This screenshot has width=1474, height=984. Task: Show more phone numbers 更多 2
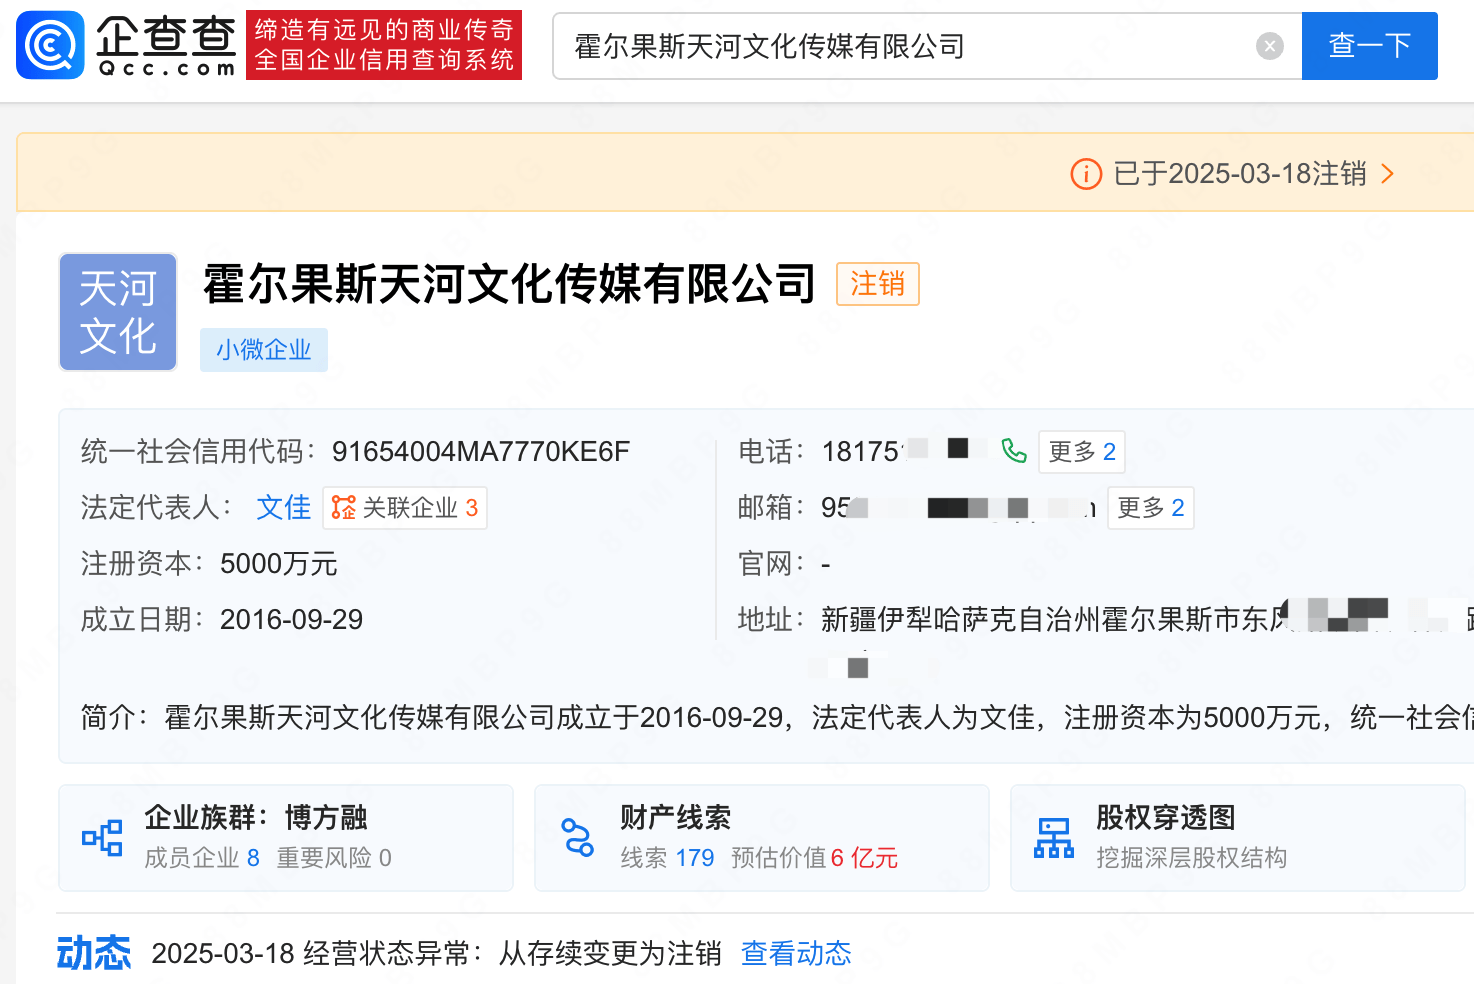click(x=1082, y=452)
